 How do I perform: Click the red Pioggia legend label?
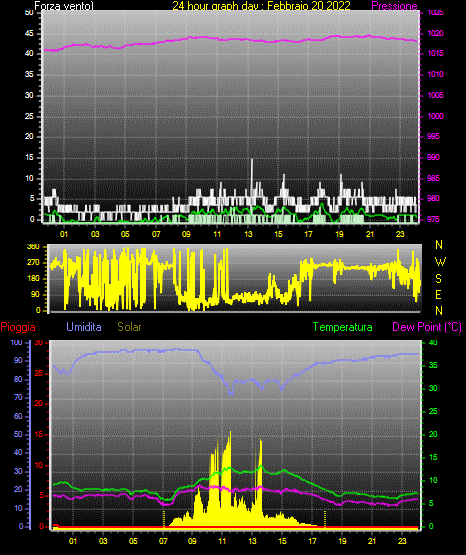point(18,327)
